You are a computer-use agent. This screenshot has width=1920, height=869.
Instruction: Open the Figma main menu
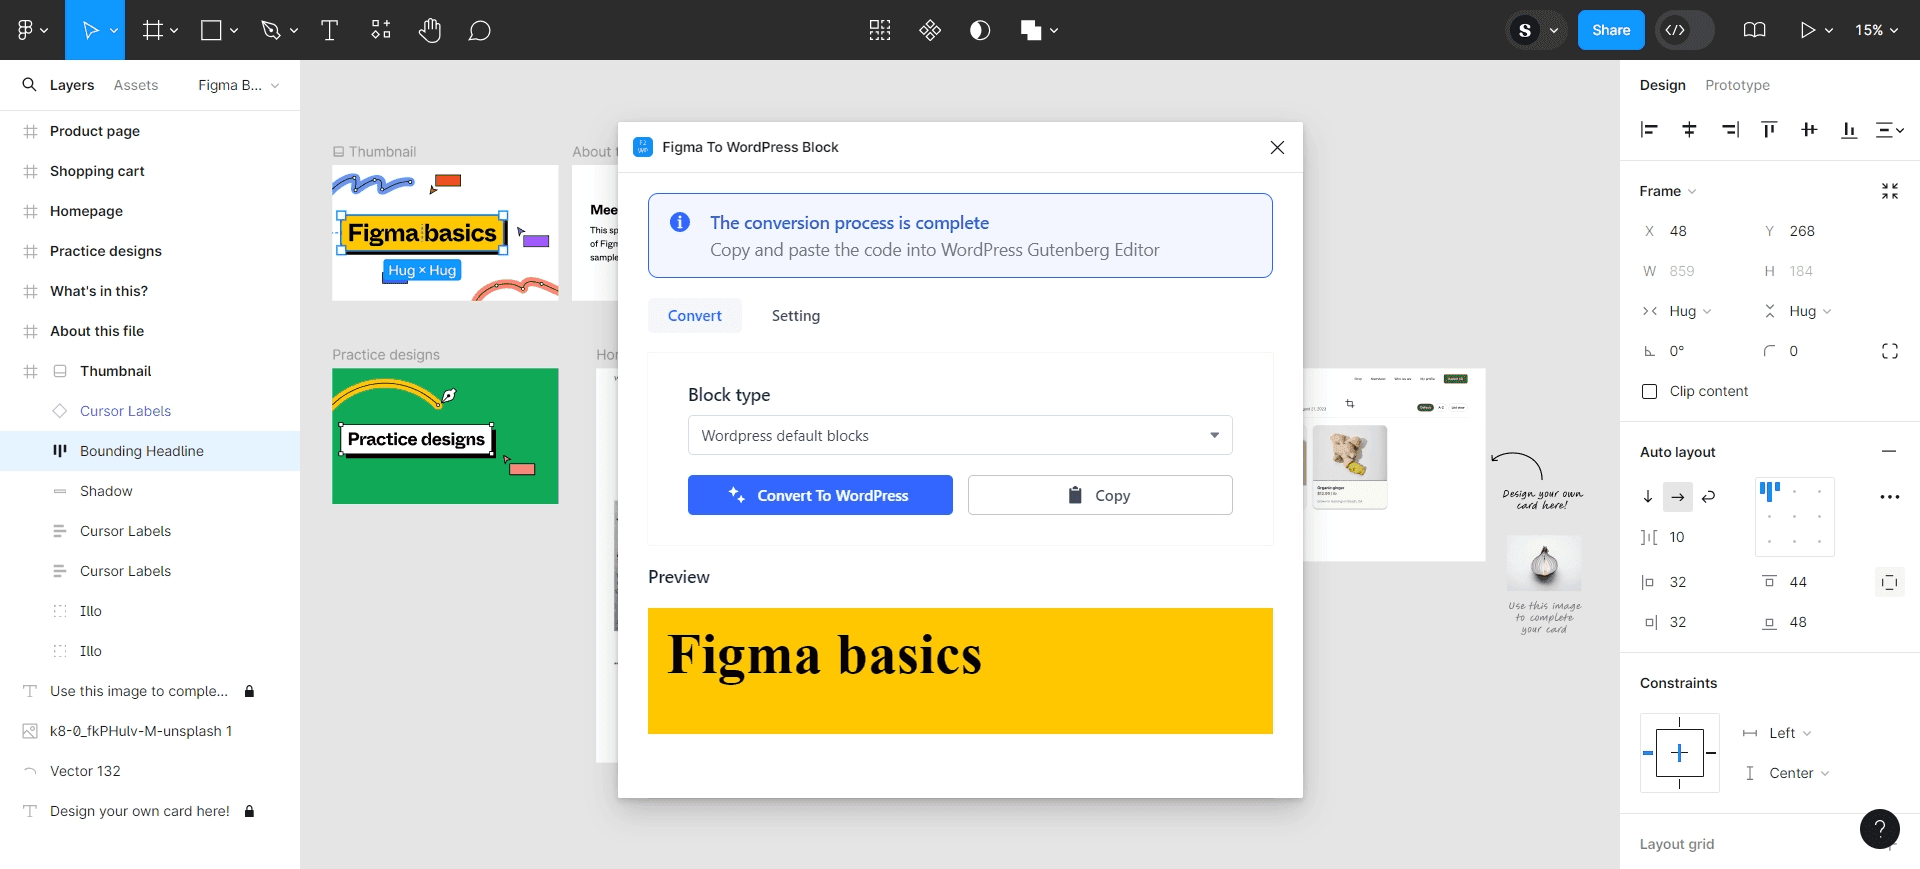click(32, 30)
